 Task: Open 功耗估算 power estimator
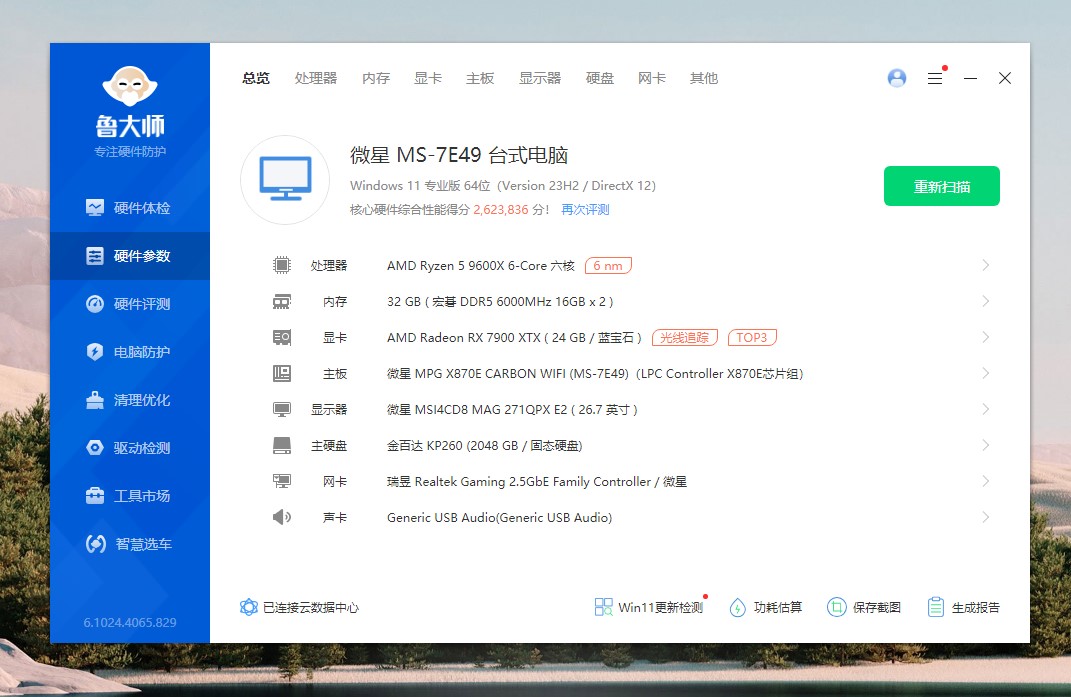point(766,607)
